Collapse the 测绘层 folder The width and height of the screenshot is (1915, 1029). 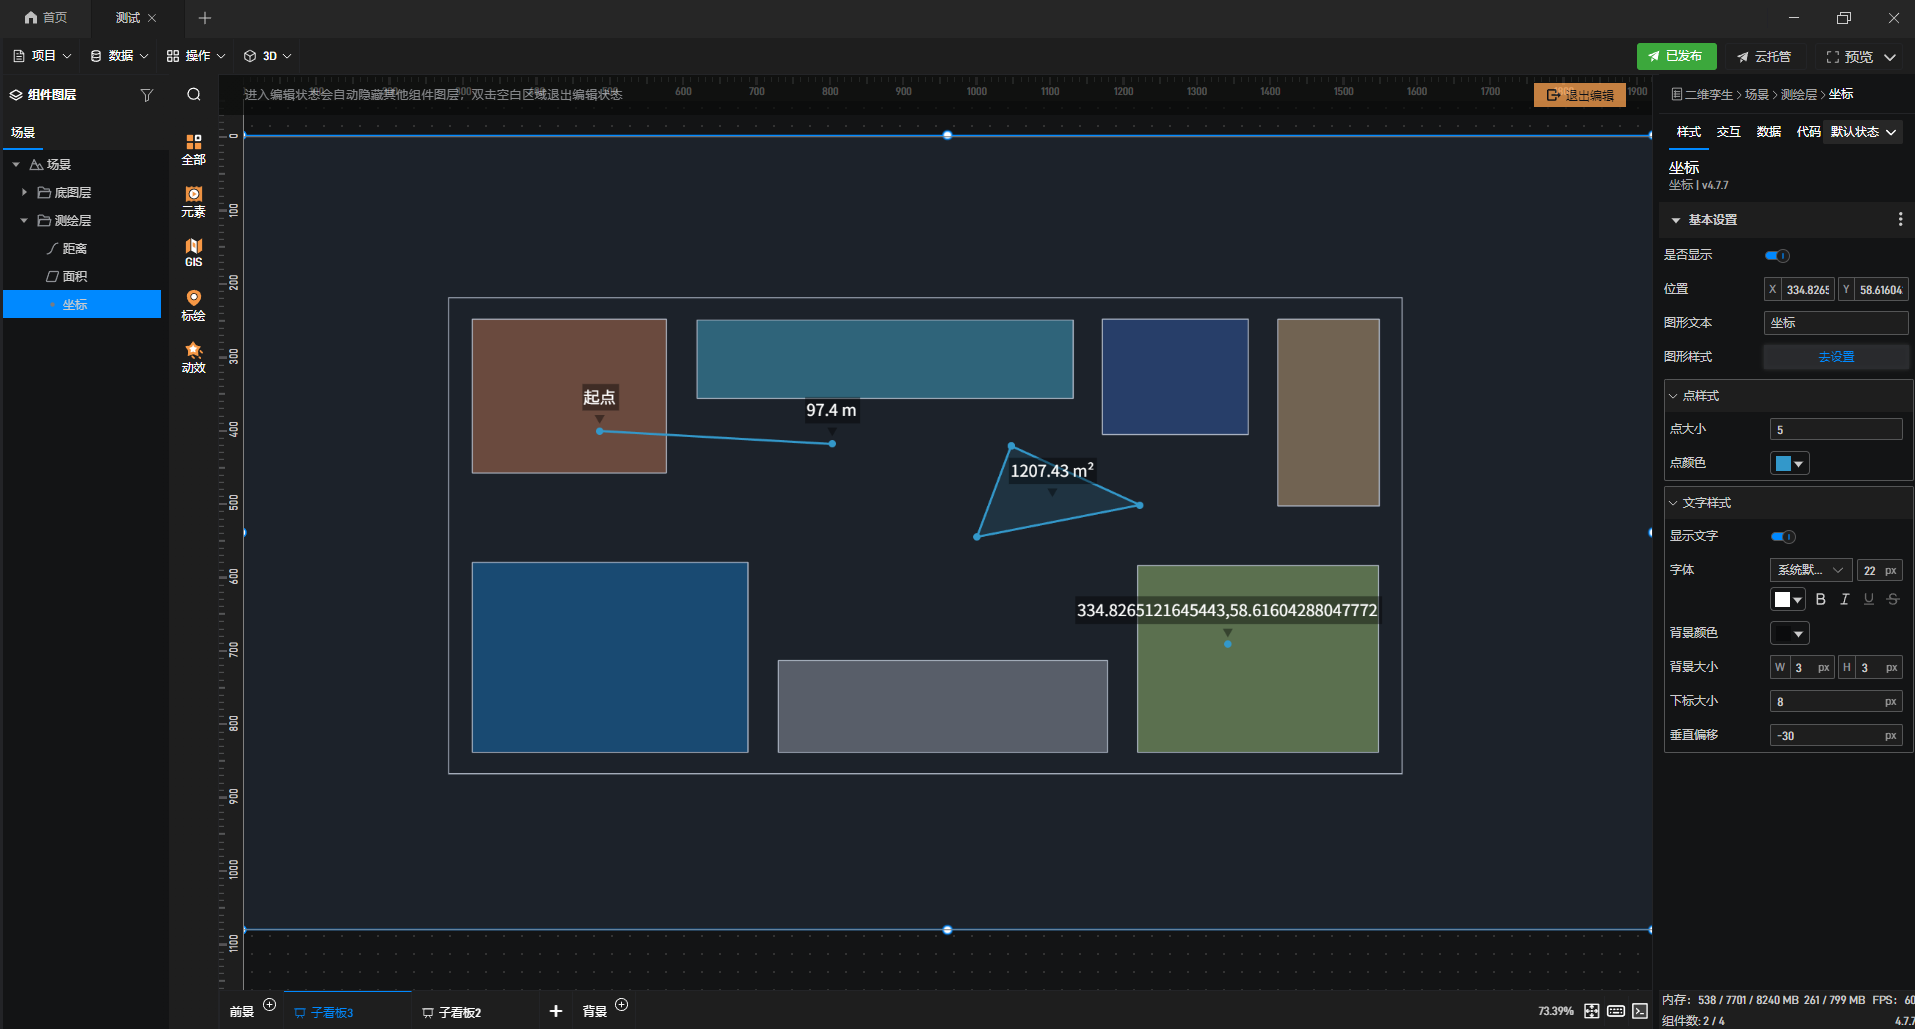24,220
